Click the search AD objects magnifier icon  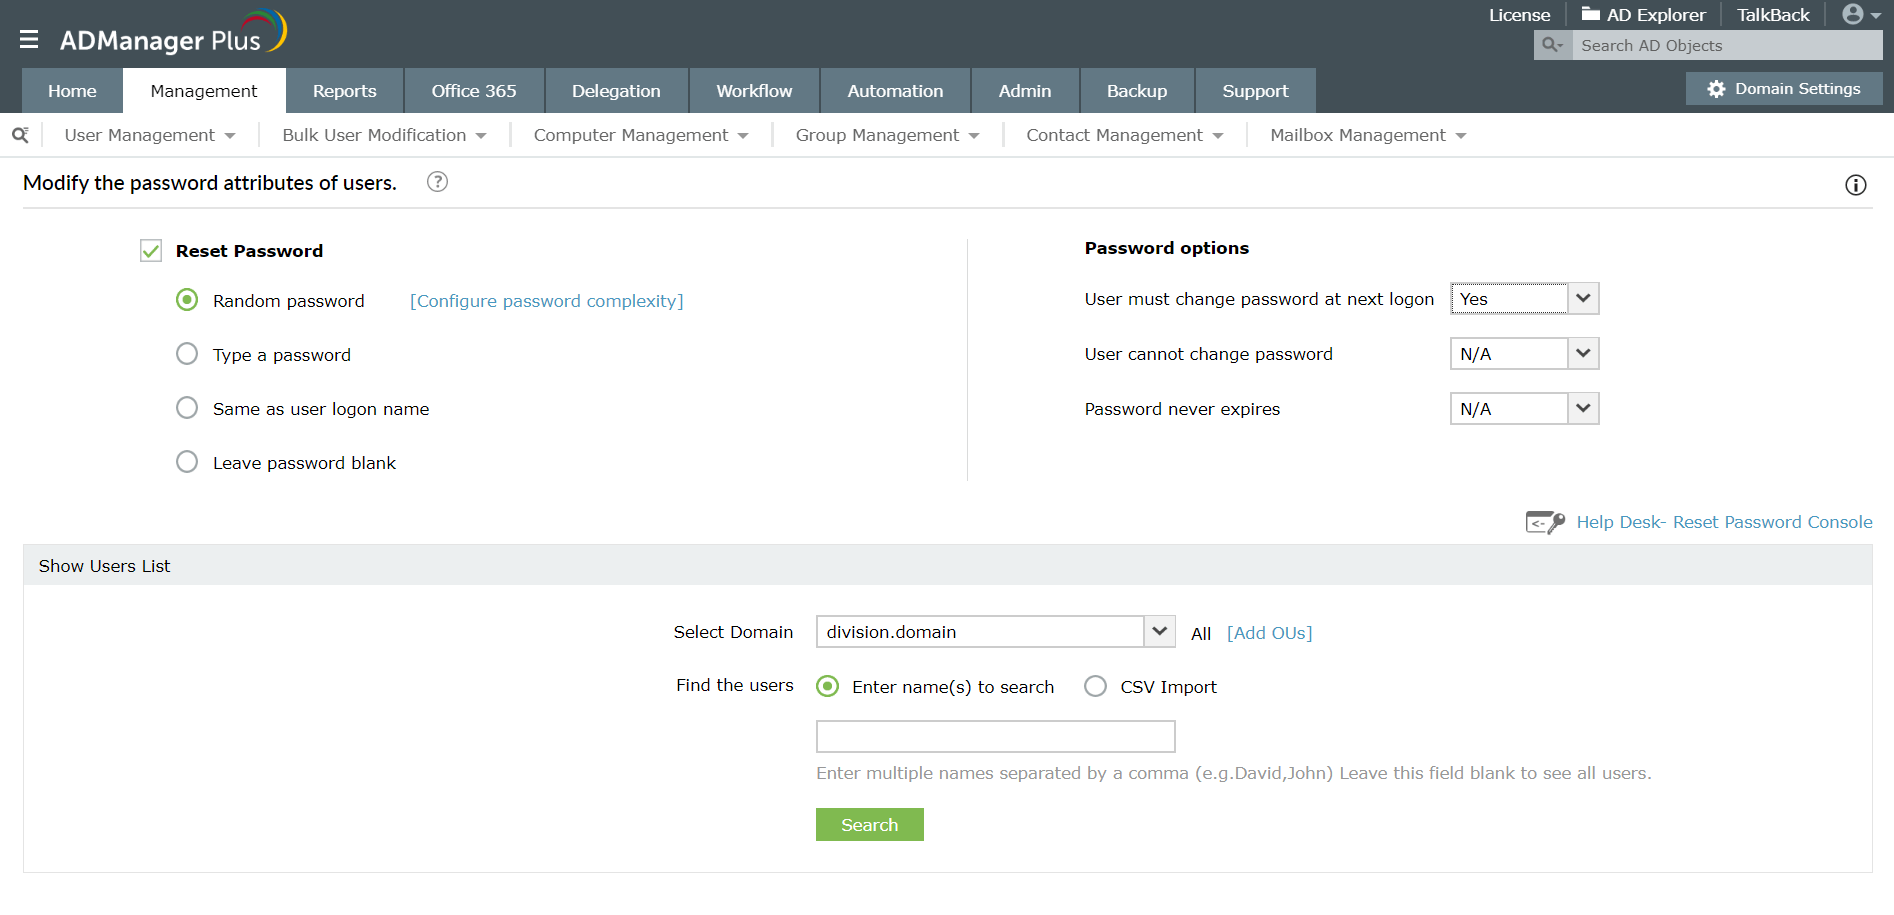(1552, 45)
